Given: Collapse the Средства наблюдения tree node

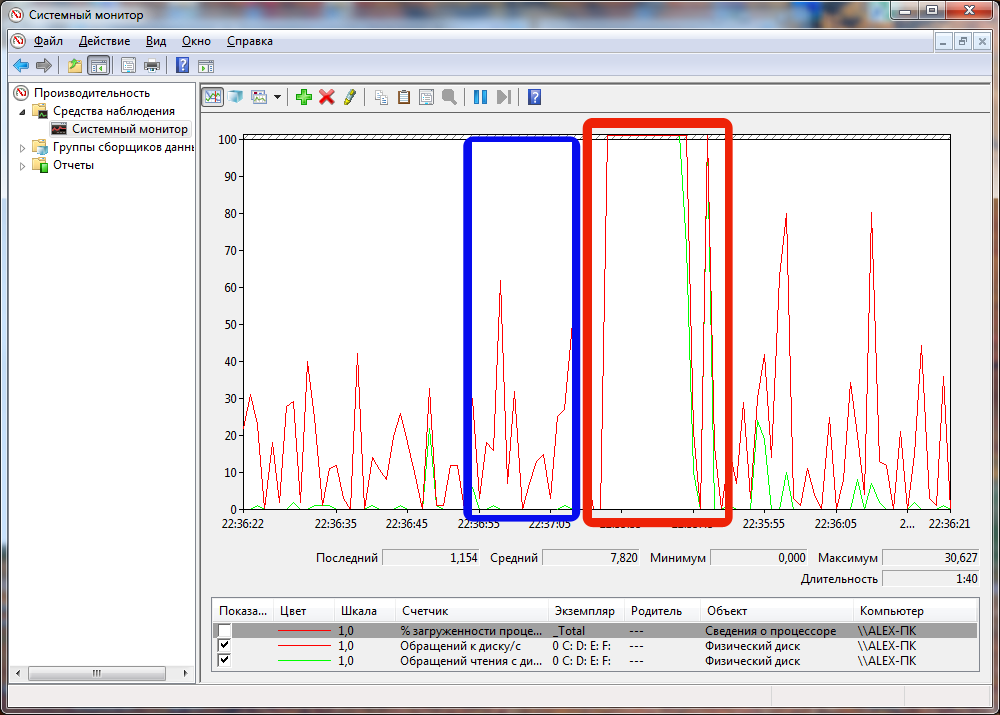Looking at the screenshot, I should 24,112.
